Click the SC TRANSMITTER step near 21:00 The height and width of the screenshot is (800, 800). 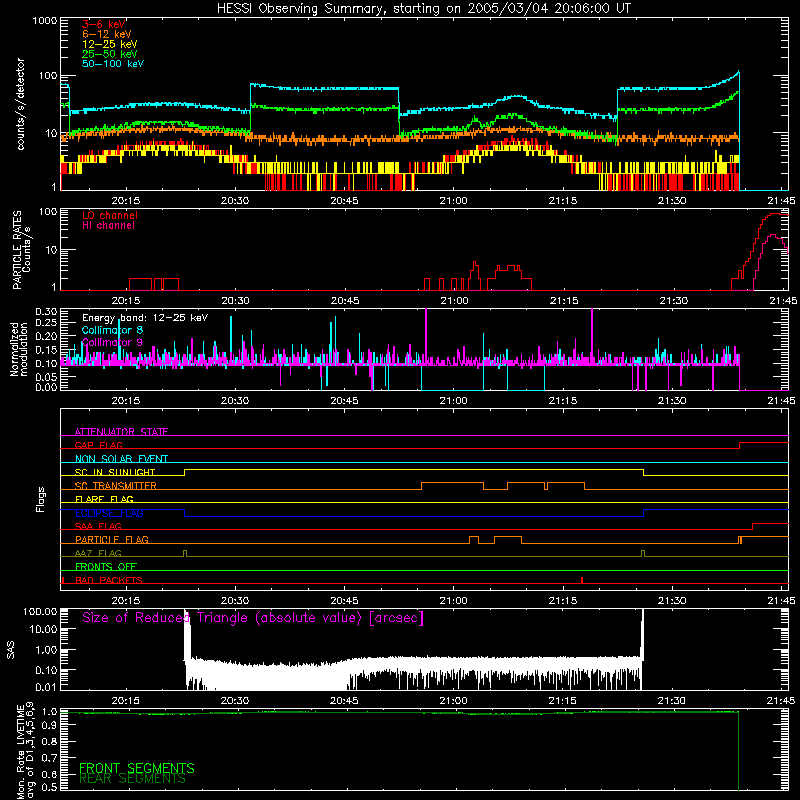point(452,486)
